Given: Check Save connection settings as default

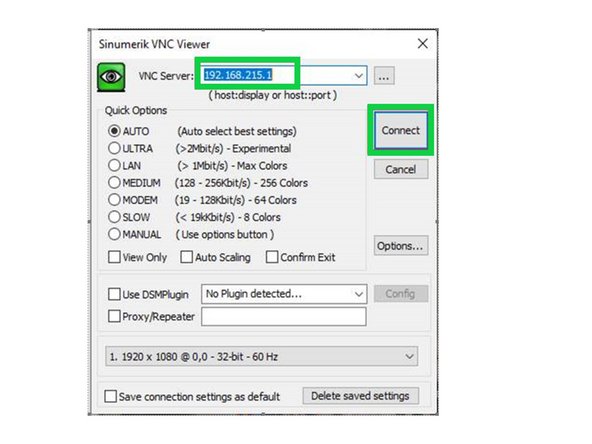Looking at the screenshot, I should point(110,396).
